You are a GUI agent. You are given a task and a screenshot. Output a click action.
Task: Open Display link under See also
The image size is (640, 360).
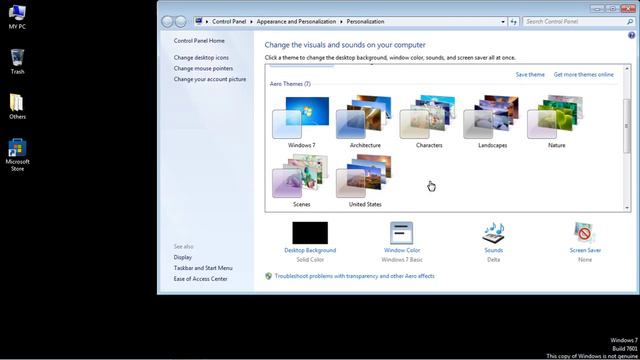click(x=182, y=257)
